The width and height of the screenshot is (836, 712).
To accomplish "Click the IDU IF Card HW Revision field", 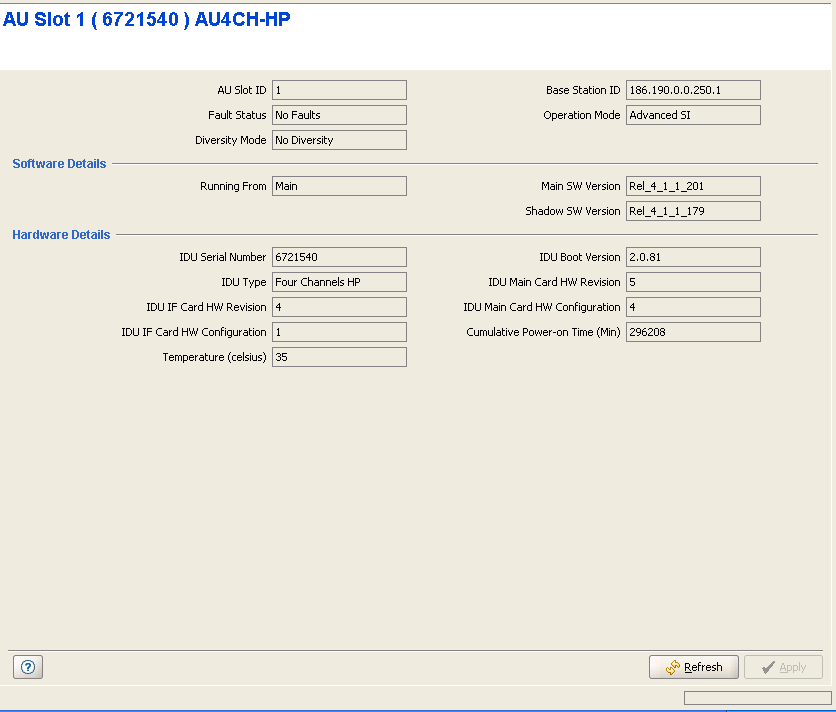I will pyautogui.click(x=339, y=307).
